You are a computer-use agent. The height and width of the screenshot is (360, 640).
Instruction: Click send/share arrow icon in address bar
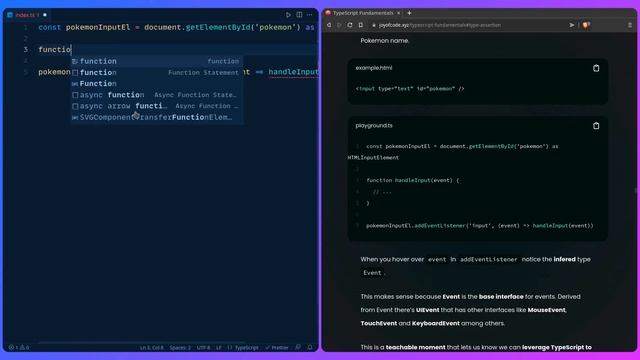click(572, 25)
